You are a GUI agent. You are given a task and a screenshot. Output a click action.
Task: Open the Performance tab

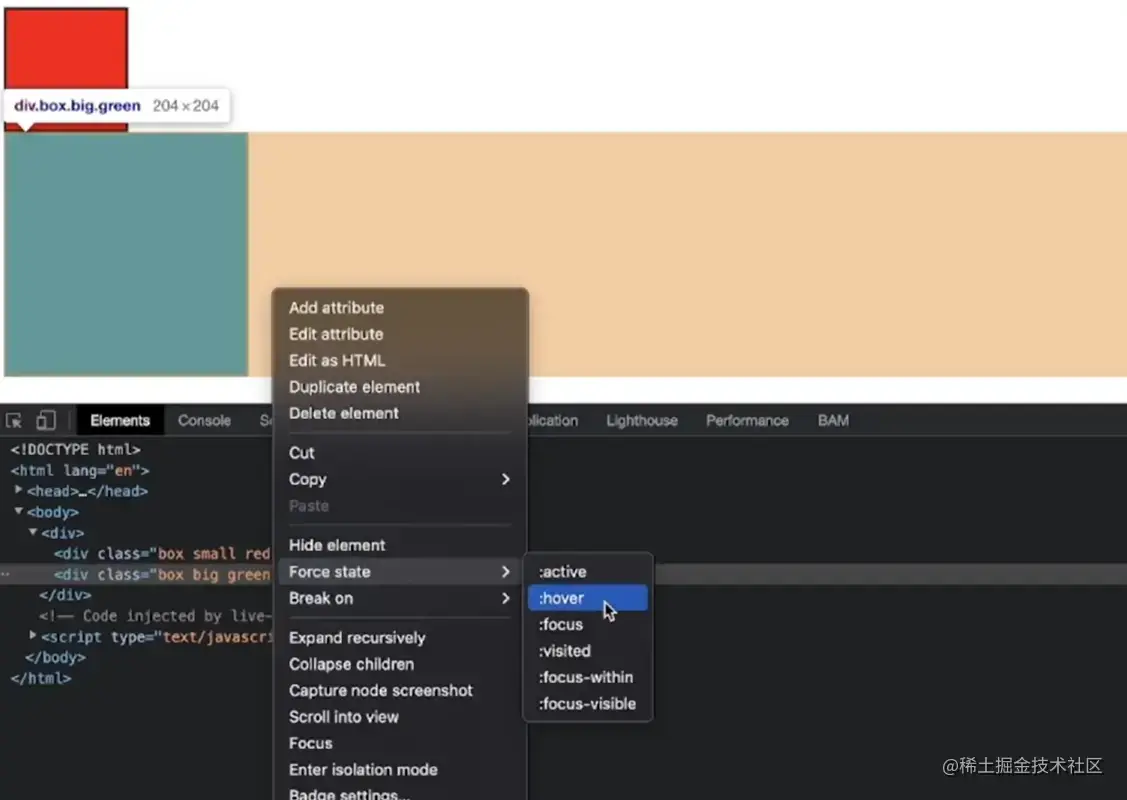747,420
